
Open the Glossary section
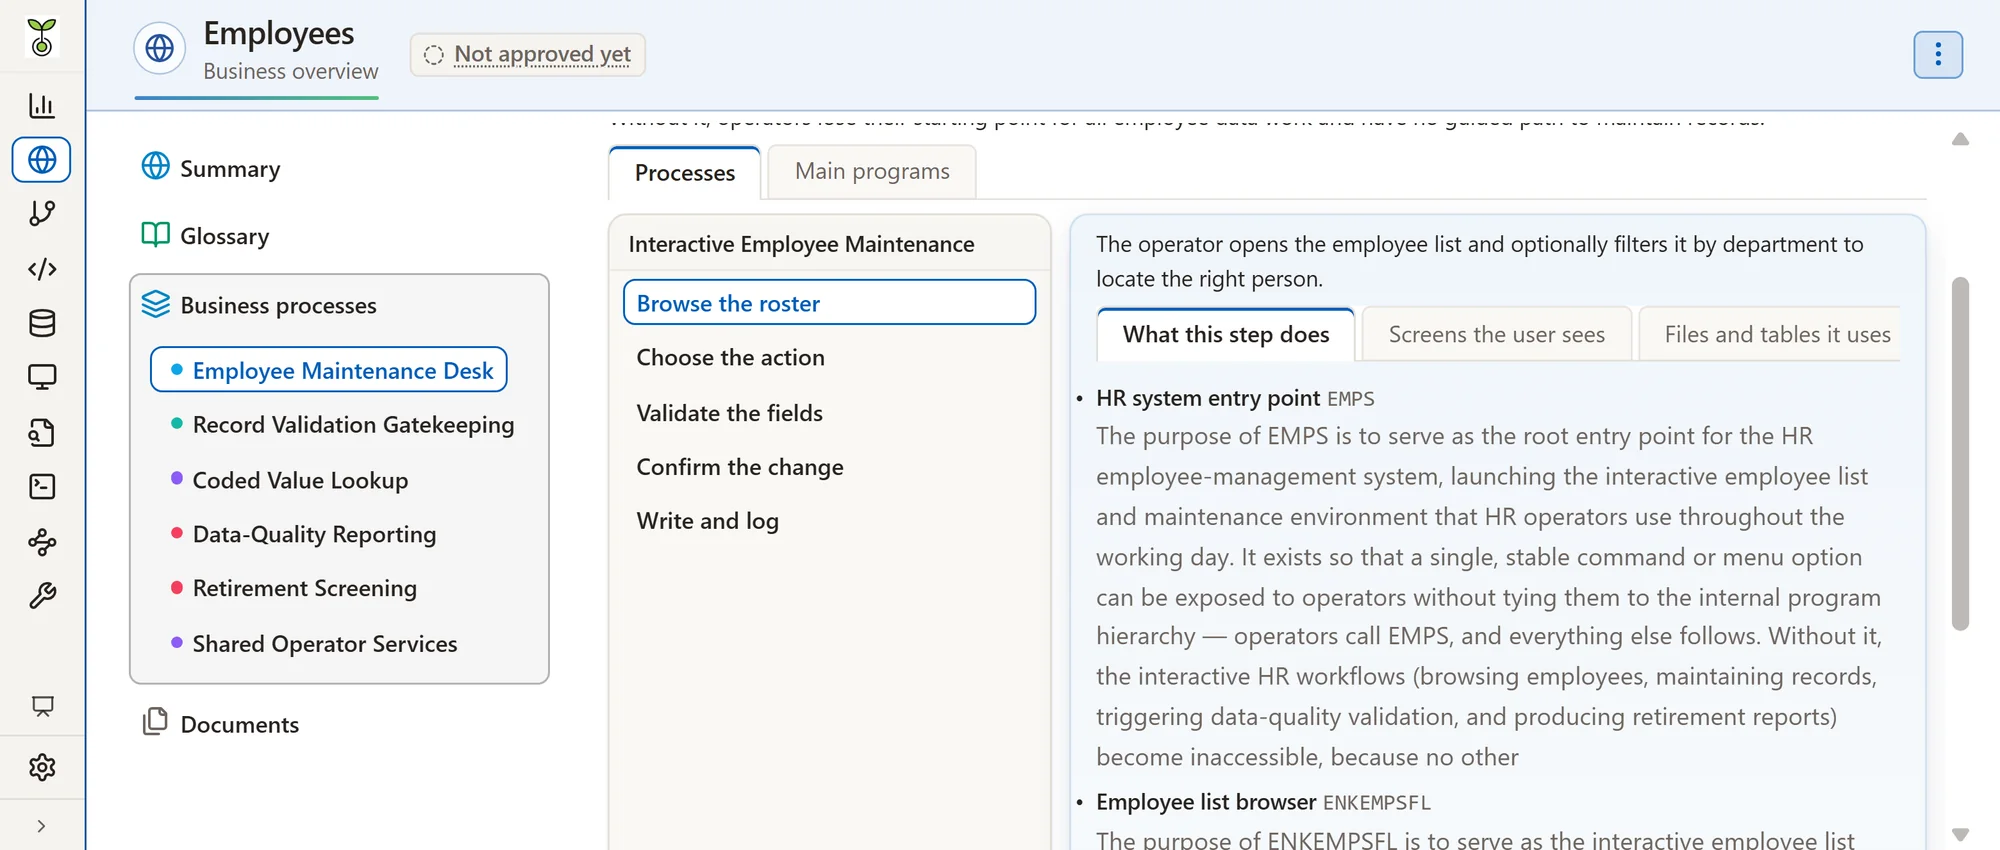(x=206, y=236)
